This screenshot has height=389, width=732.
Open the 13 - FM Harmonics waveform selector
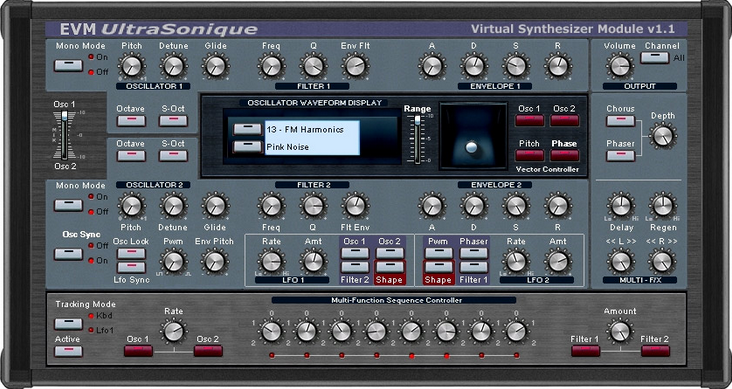tap(247, 129)
